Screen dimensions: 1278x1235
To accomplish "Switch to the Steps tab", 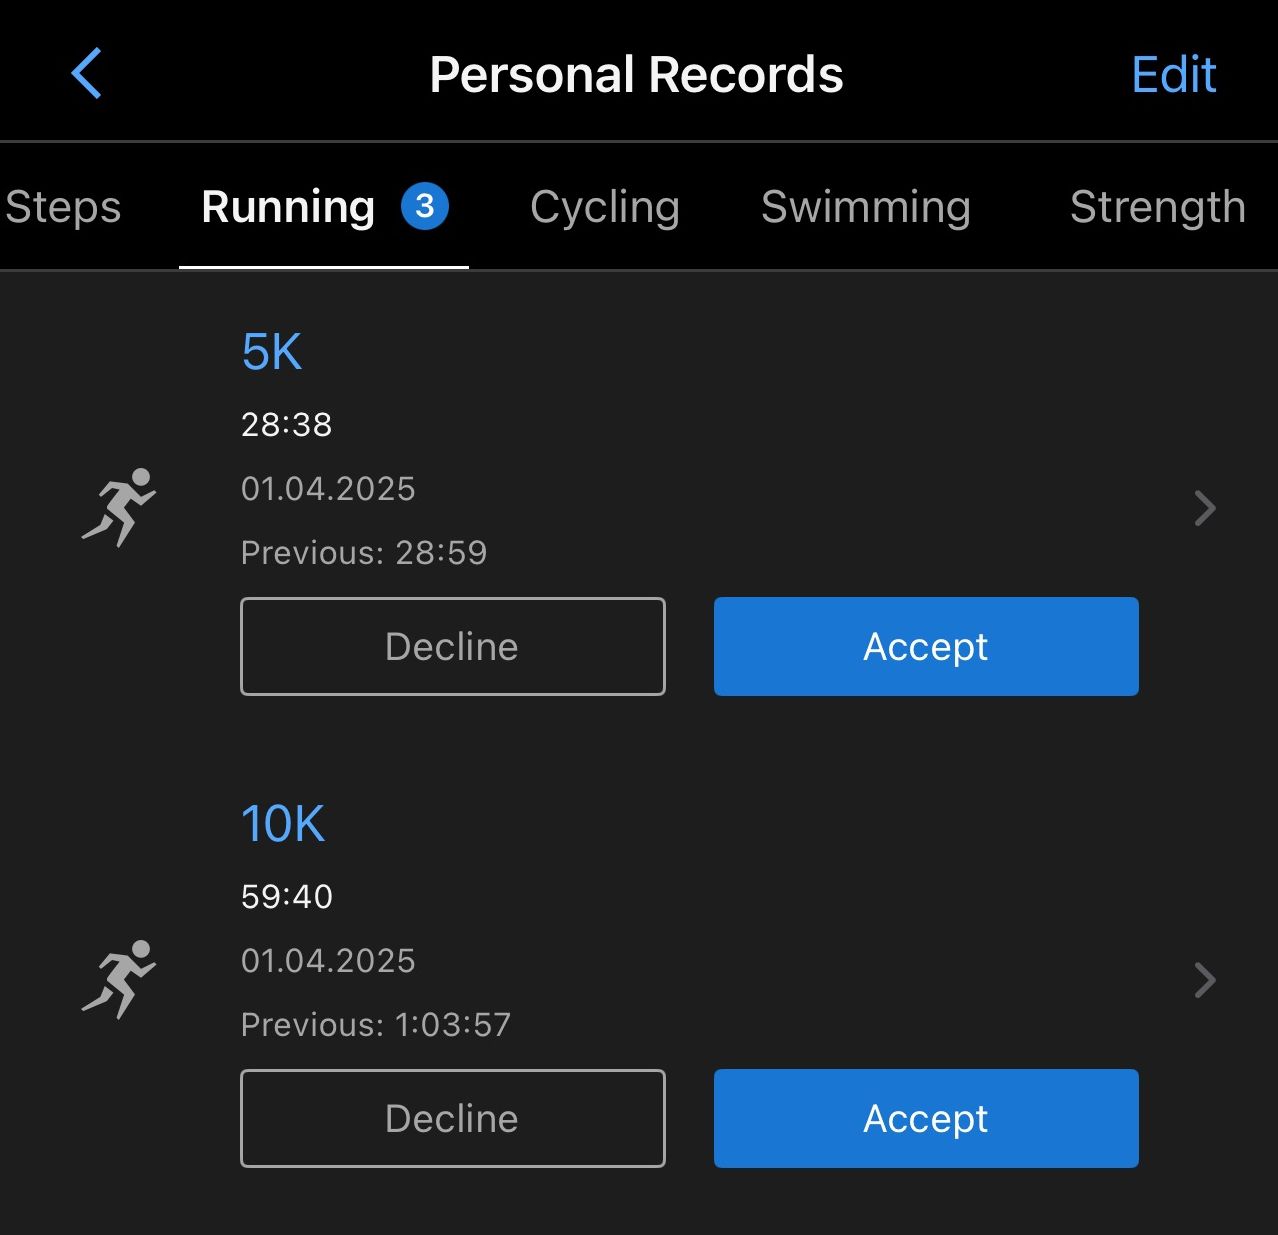I will pyautogui.click(x=63, y=207).
